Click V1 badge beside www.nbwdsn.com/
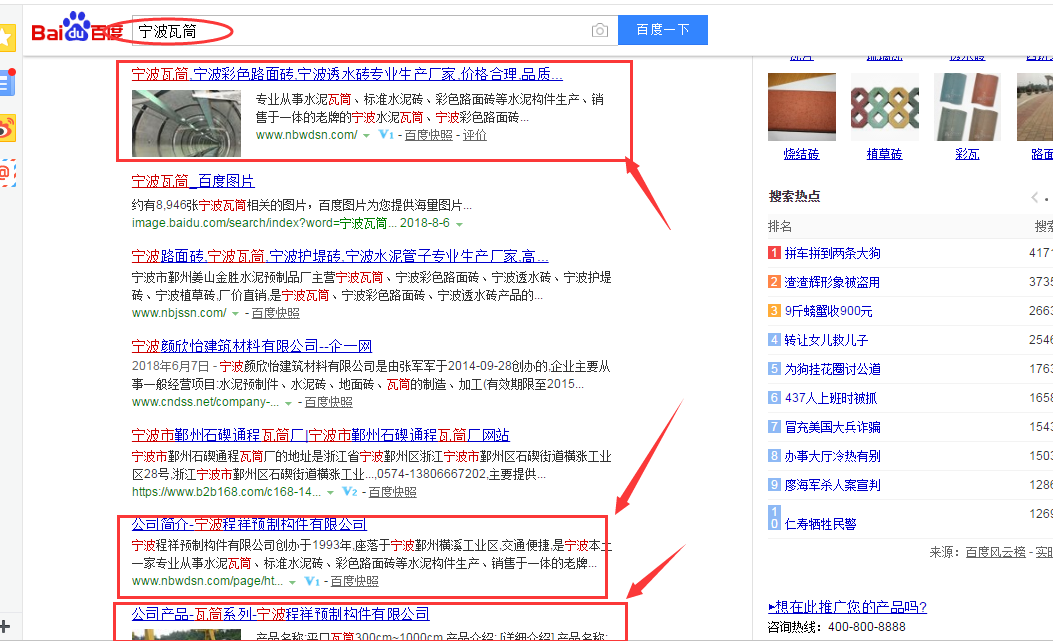Screen dimensions: 1053x641 click(386, 134)
